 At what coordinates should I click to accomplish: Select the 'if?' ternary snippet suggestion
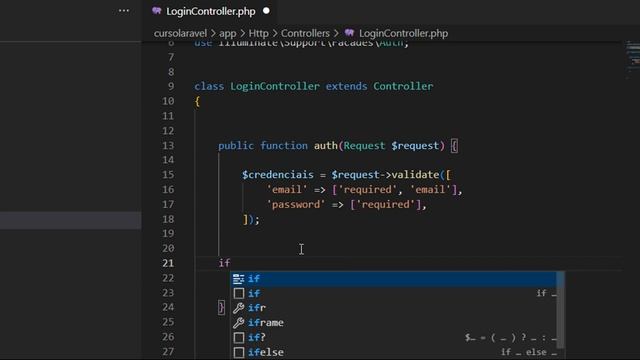coord(394,338)
